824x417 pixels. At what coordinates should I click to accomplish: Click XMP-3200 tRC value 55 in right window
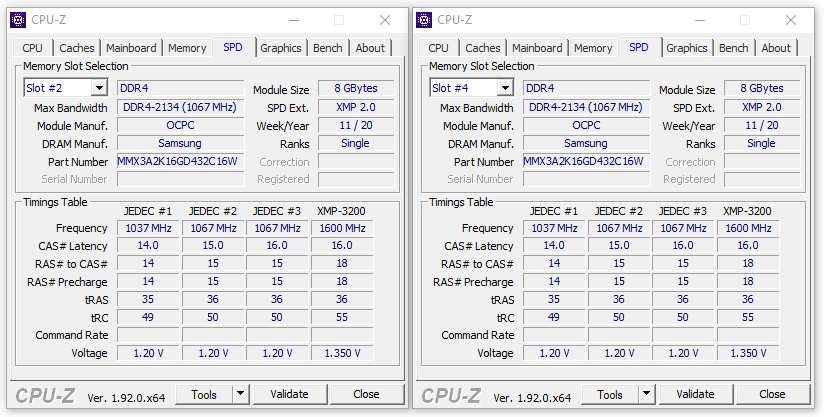tap(748, 317)
